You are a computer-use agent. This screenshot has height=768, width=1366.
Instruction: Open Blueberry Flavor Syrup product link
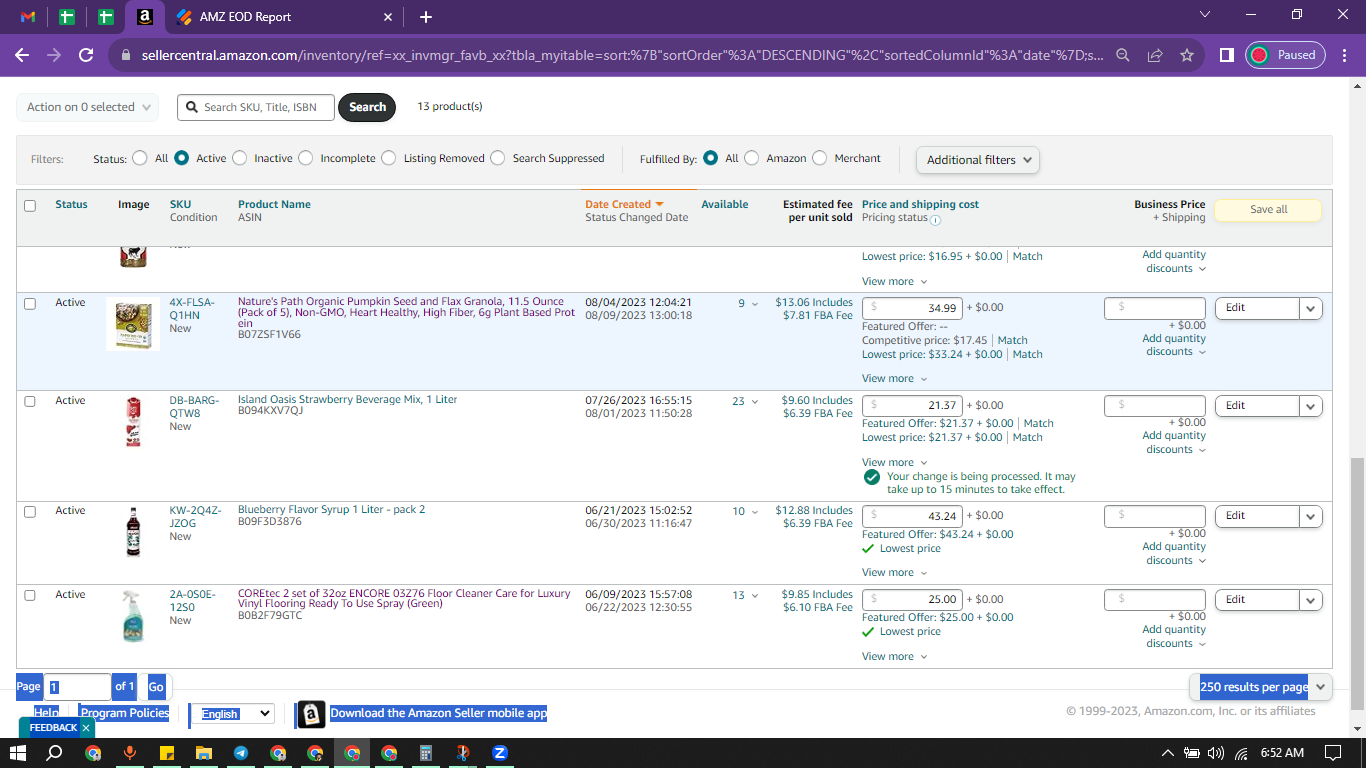tap(331, 510)
